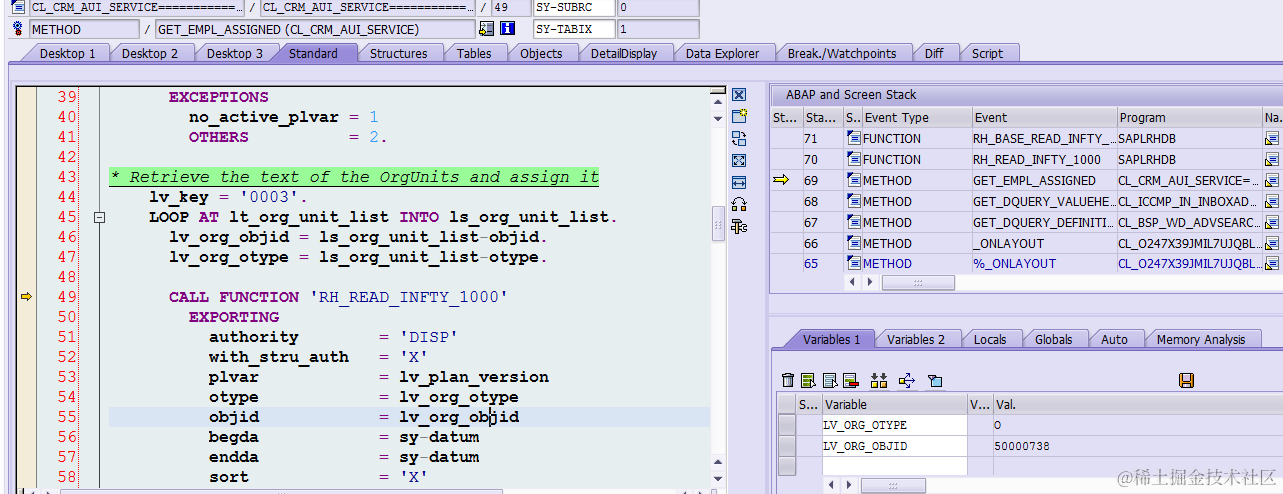Click the Program column header in stack
This screenshot has height=494, width=1283.
1189,118
